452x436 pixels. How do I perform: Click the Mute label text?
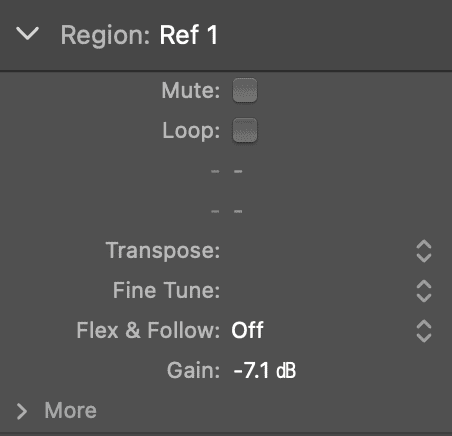(x=191, y=90)
